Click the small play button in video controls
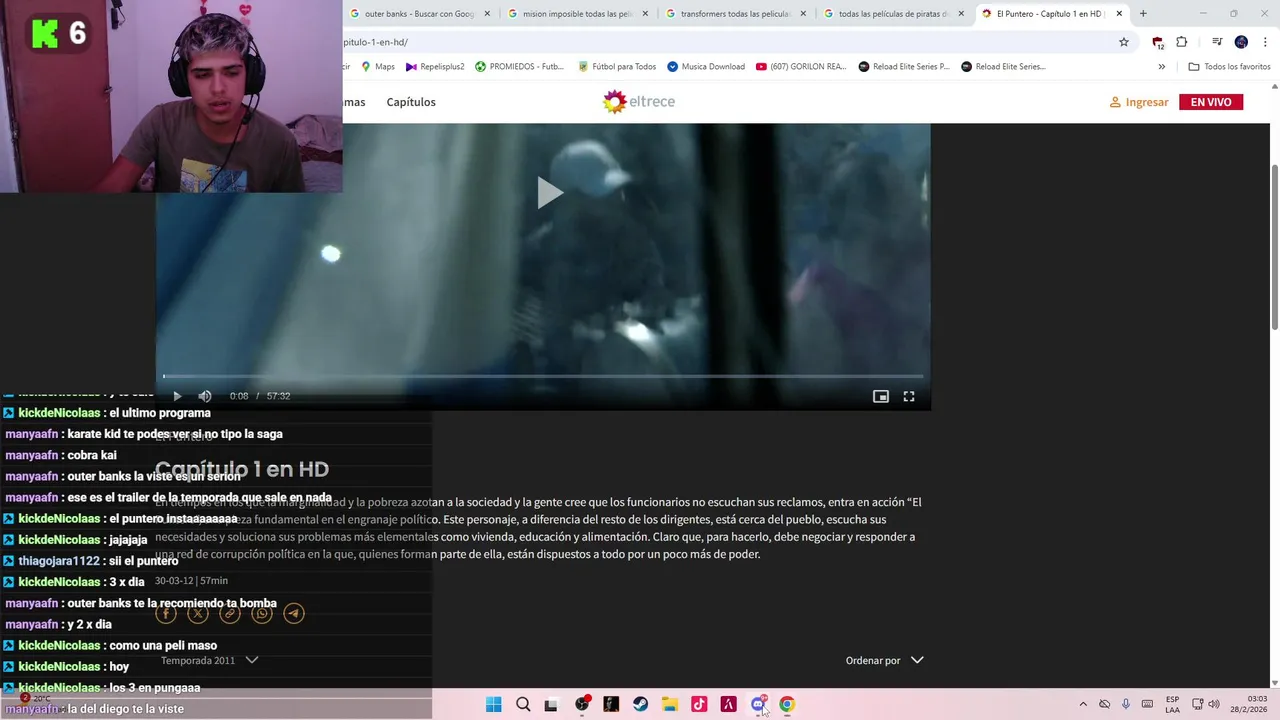Screen dimensions: 1280x720 [x=177, y=396]
